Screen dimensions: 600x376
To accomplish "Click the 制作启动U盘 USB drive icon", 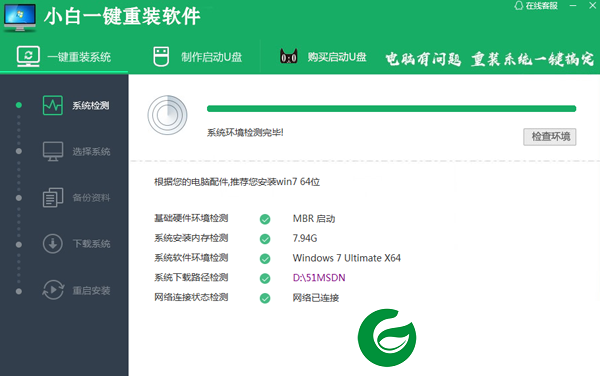I will click(161, 57).
